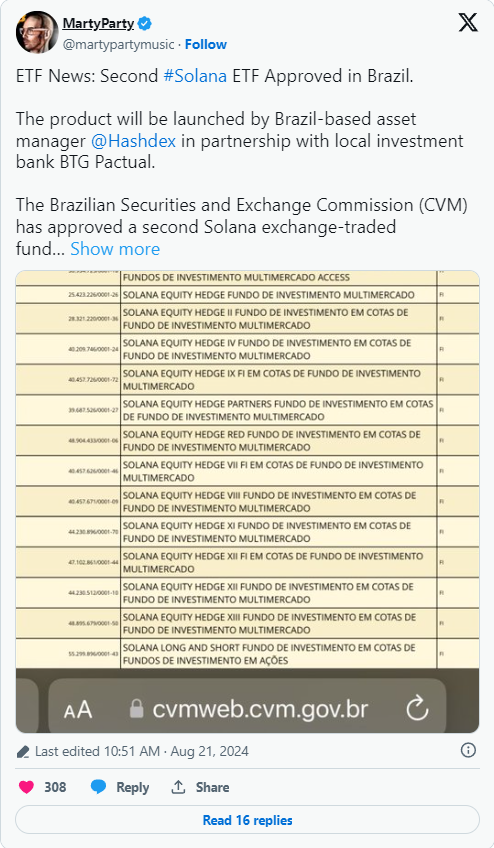The width and height of the screenshot is (494, 848).
Task: Click the share upload icon
Action: [178, 787]
